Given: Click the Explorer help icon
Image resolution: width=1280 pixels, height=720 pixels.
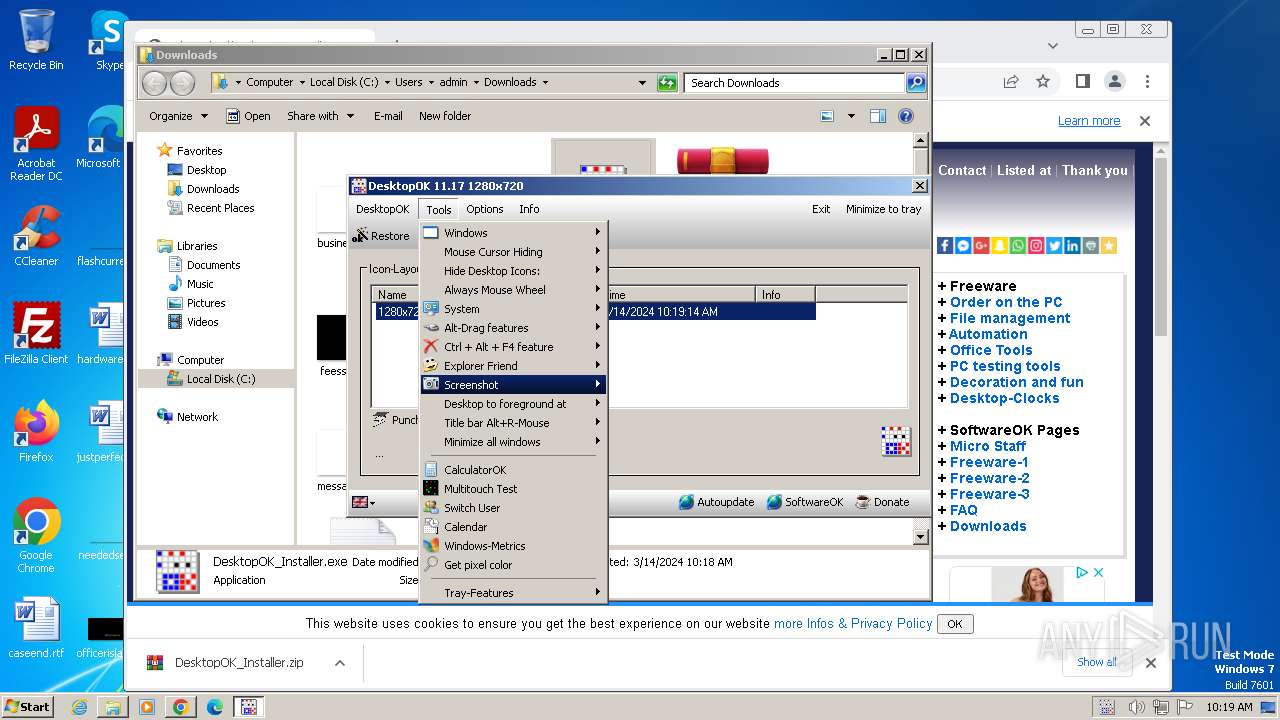Looking at the screenshot, I should pyautogui.click(x=906, y=116).
